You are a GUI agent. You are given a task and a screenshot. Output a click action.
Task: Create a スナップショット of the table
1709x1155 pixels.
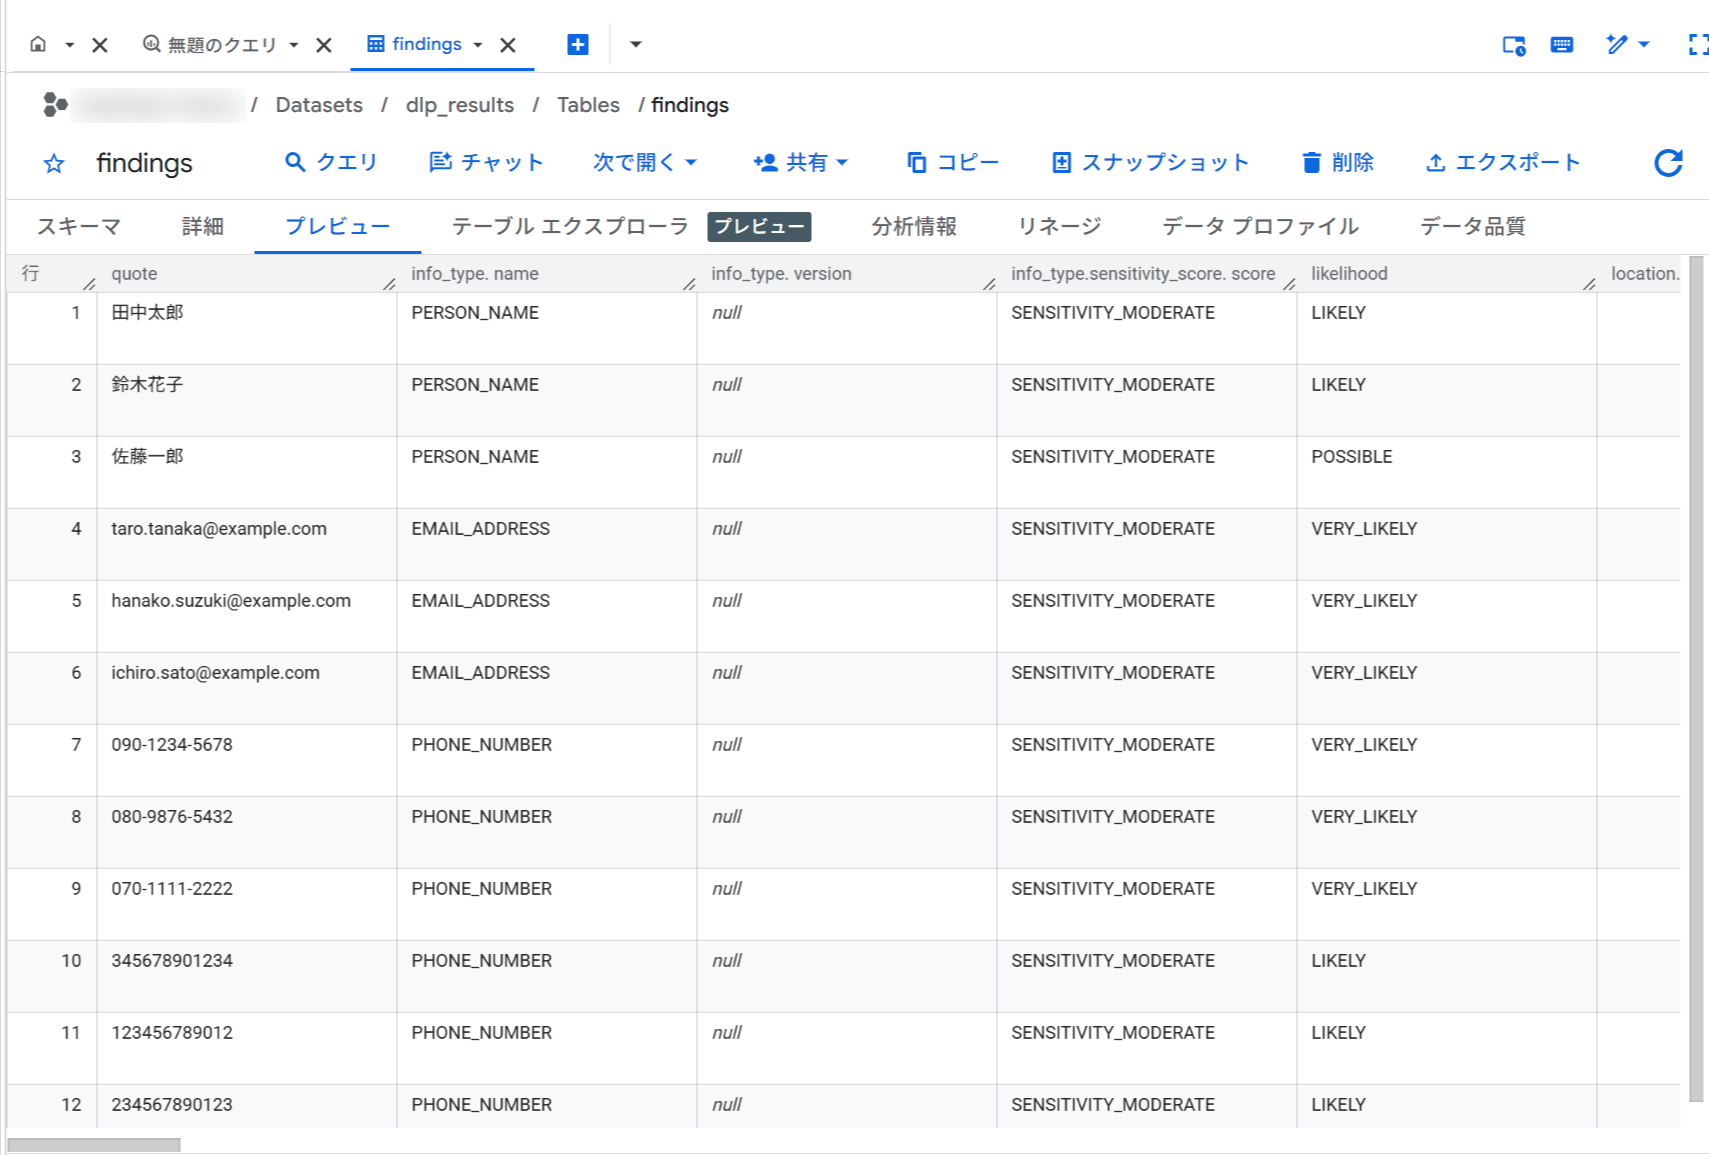click(x=1150, y=162)
